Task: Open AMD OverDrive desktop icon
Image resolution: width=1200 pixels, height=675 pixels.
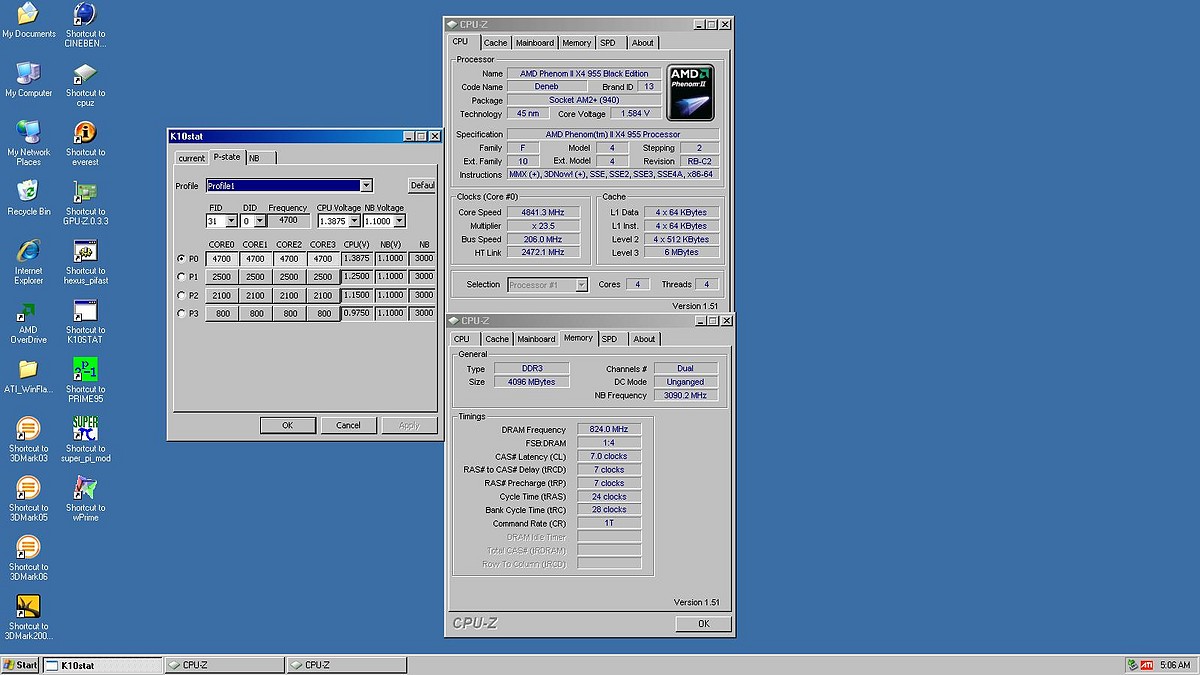Action: pyautogui.click(x=28, y=312)
